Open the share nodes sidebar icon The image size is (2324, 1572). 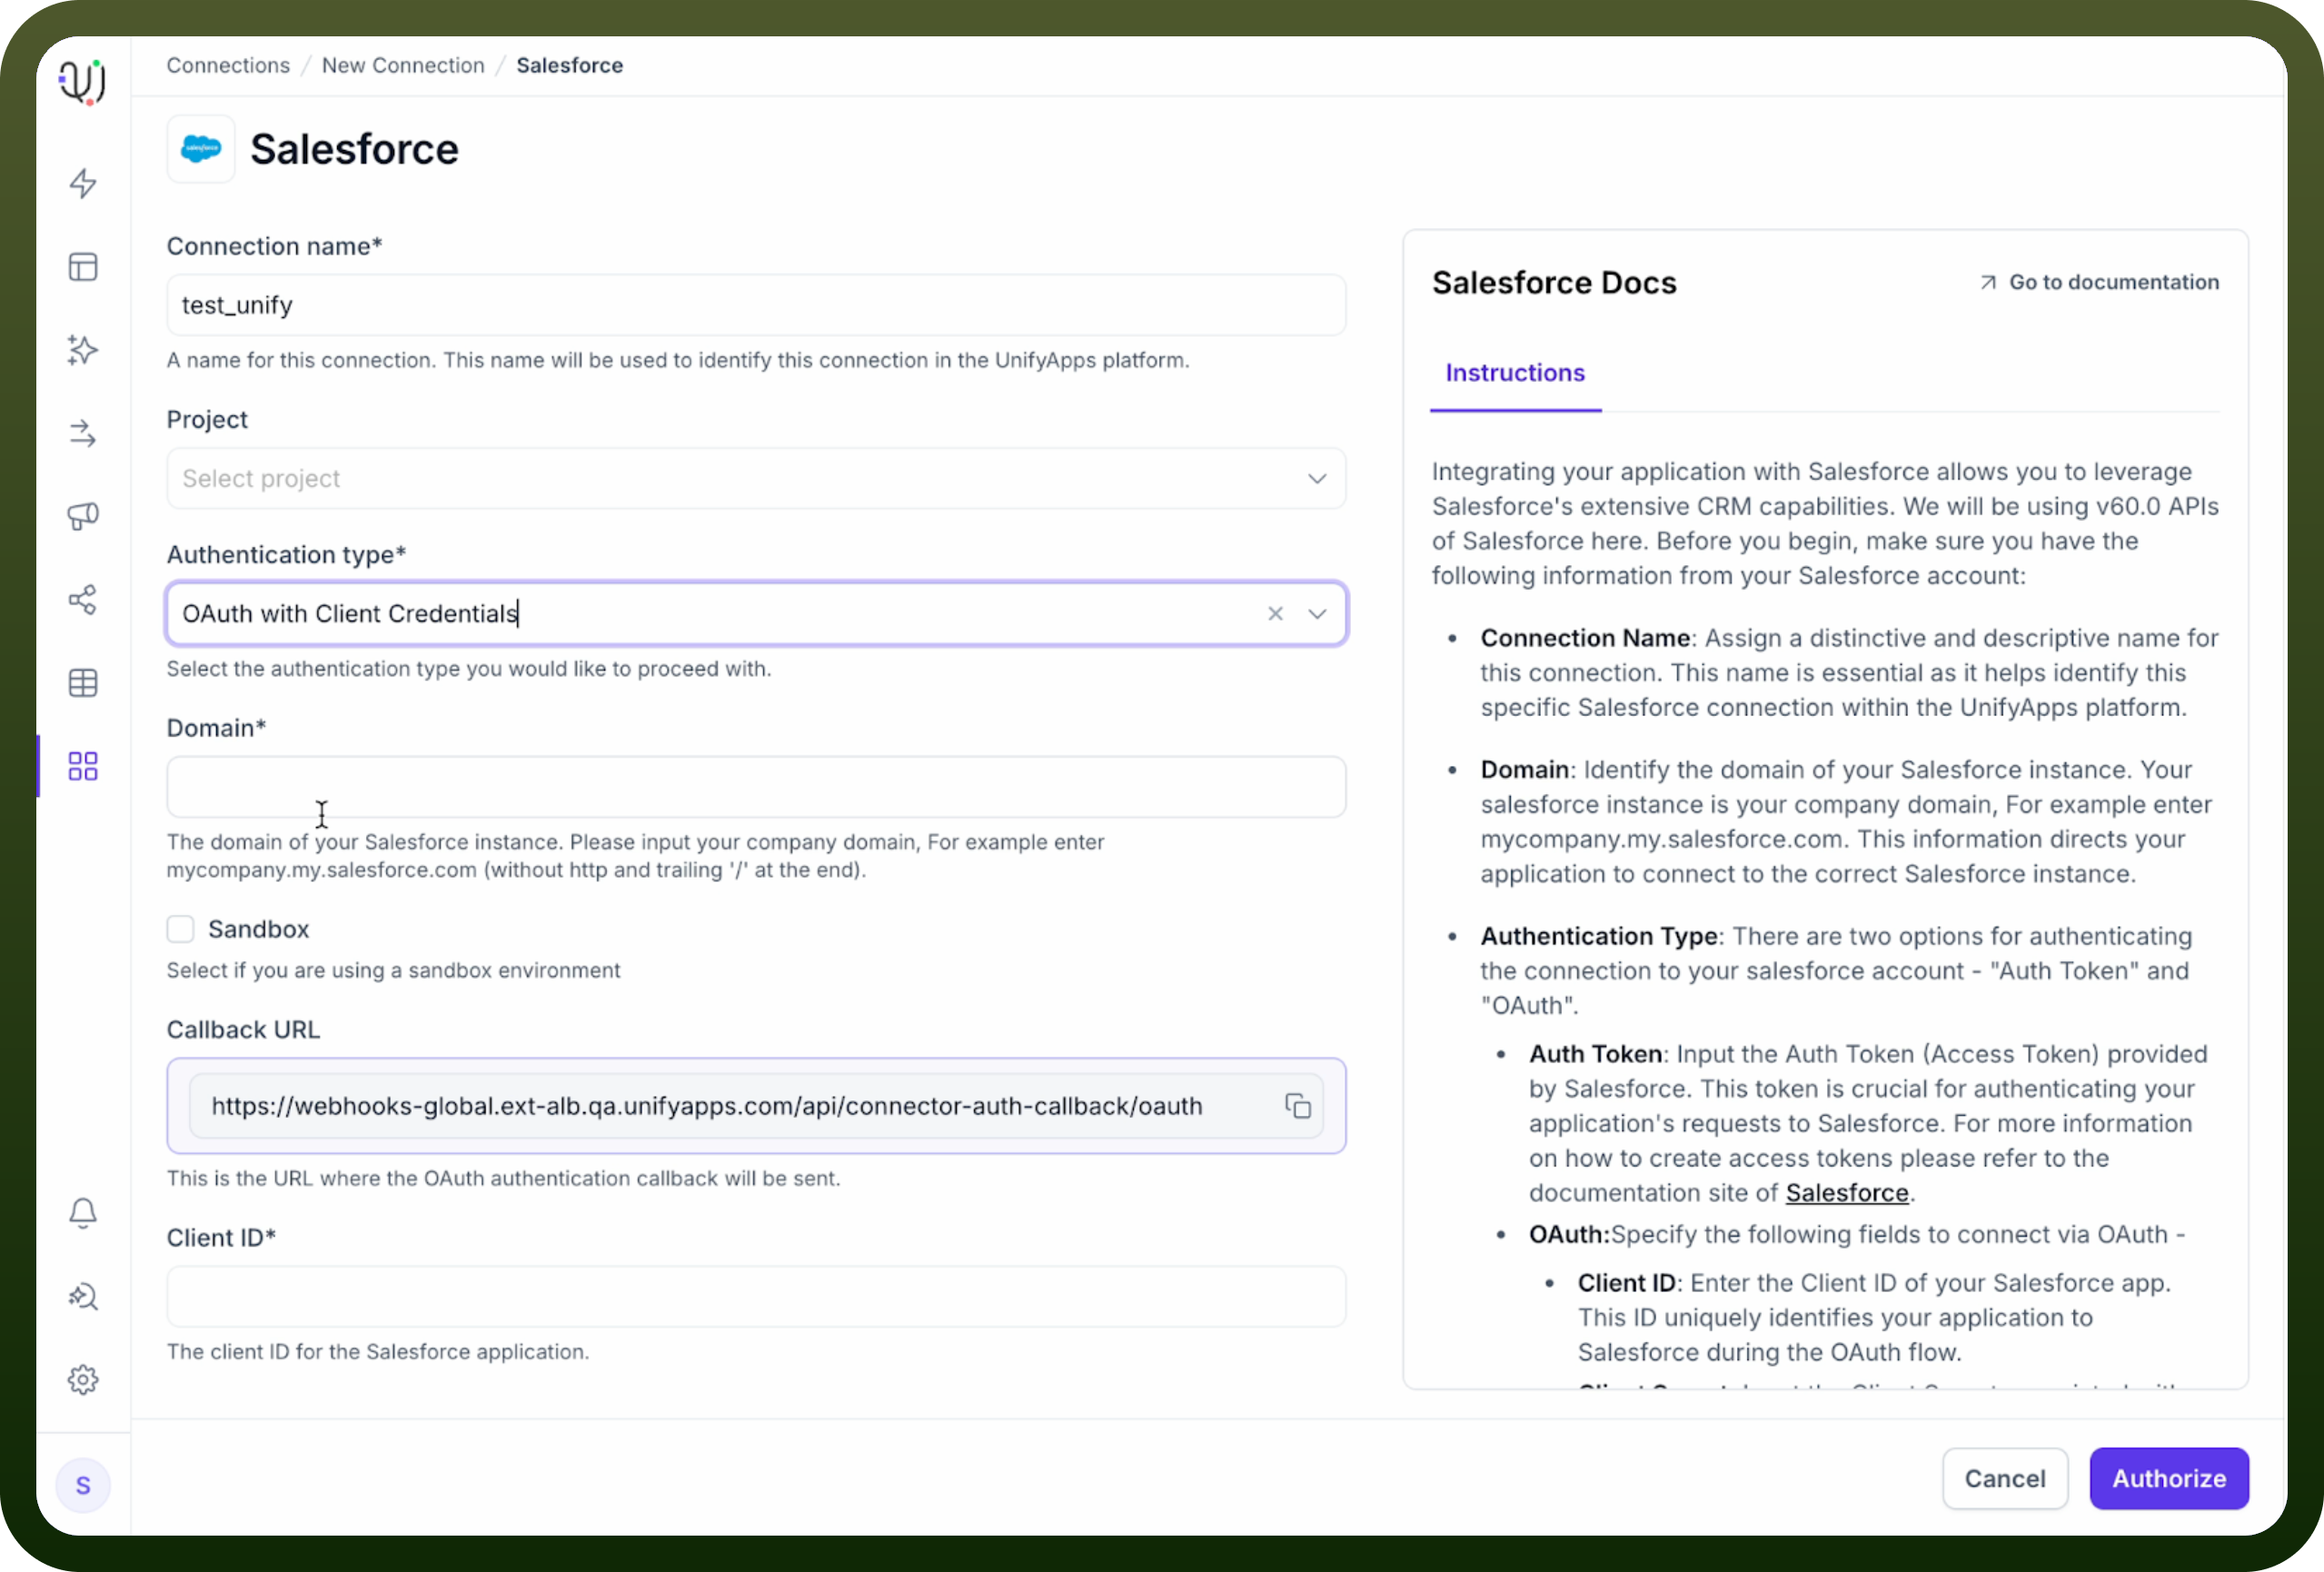83,600
